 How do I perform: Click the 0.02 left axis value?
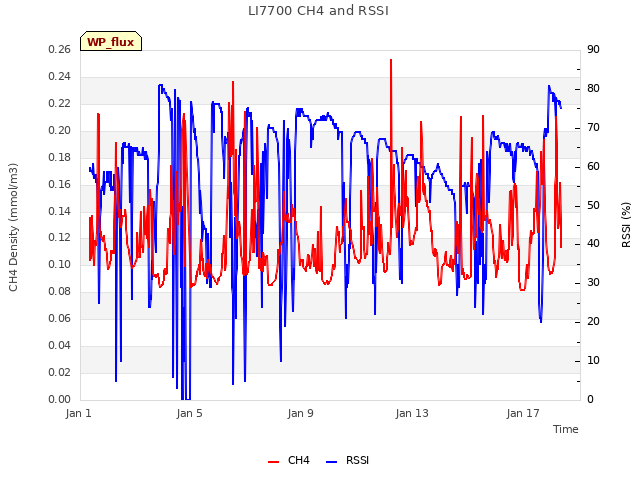tap(60, 372)
